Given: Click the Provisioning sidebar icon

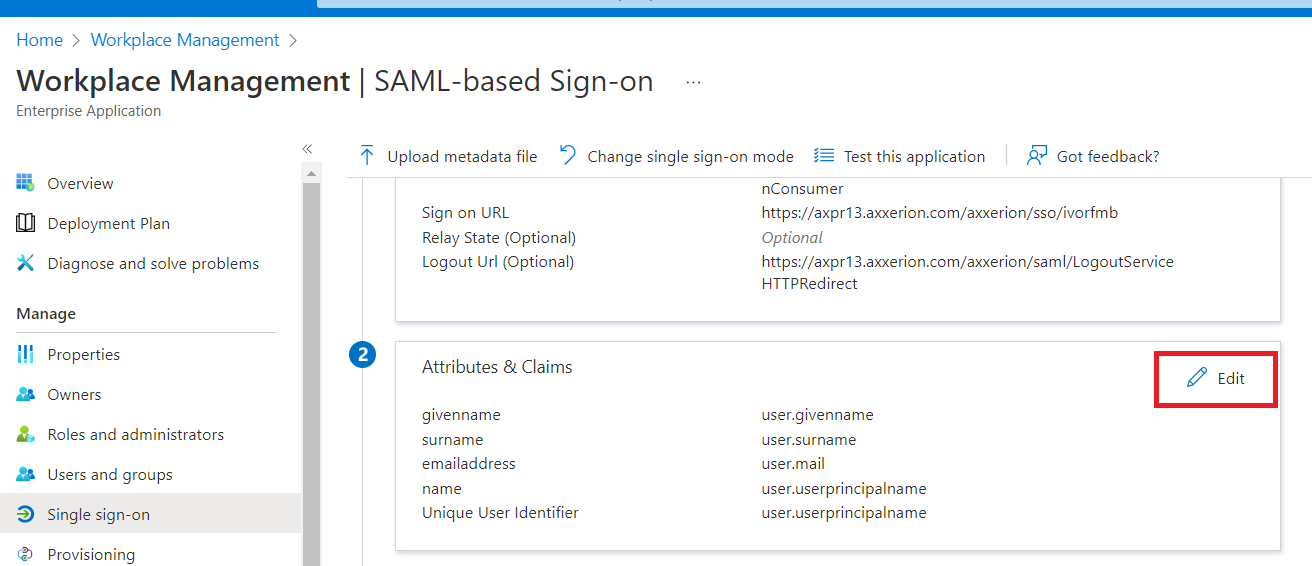Looking at the screenshot, I should 26,554.
